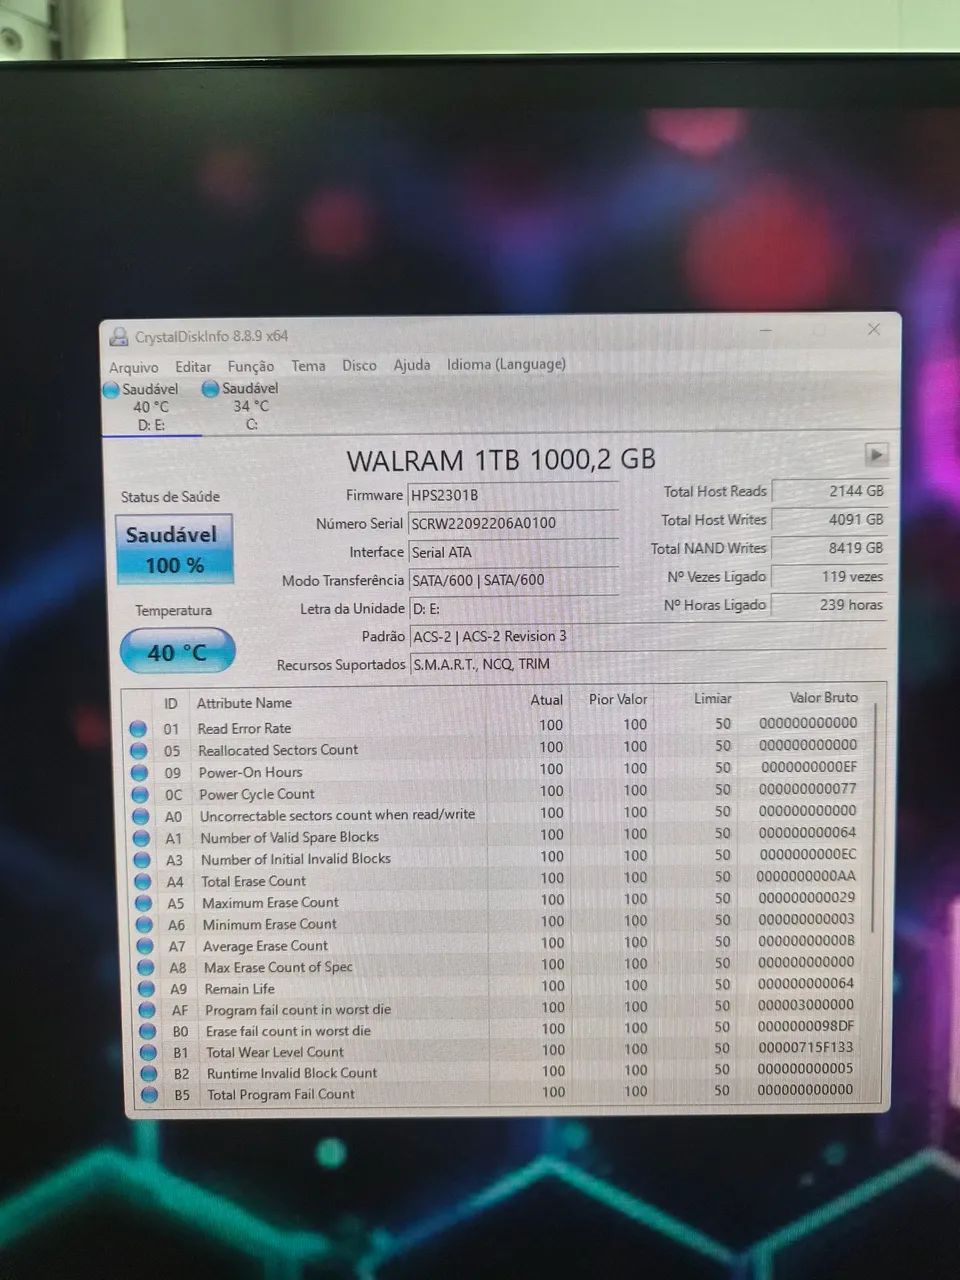This screenshot has height=1280, width=960.
Task: Click the CrystalDiskInfo title bar icon
Action: coord(119,337)
